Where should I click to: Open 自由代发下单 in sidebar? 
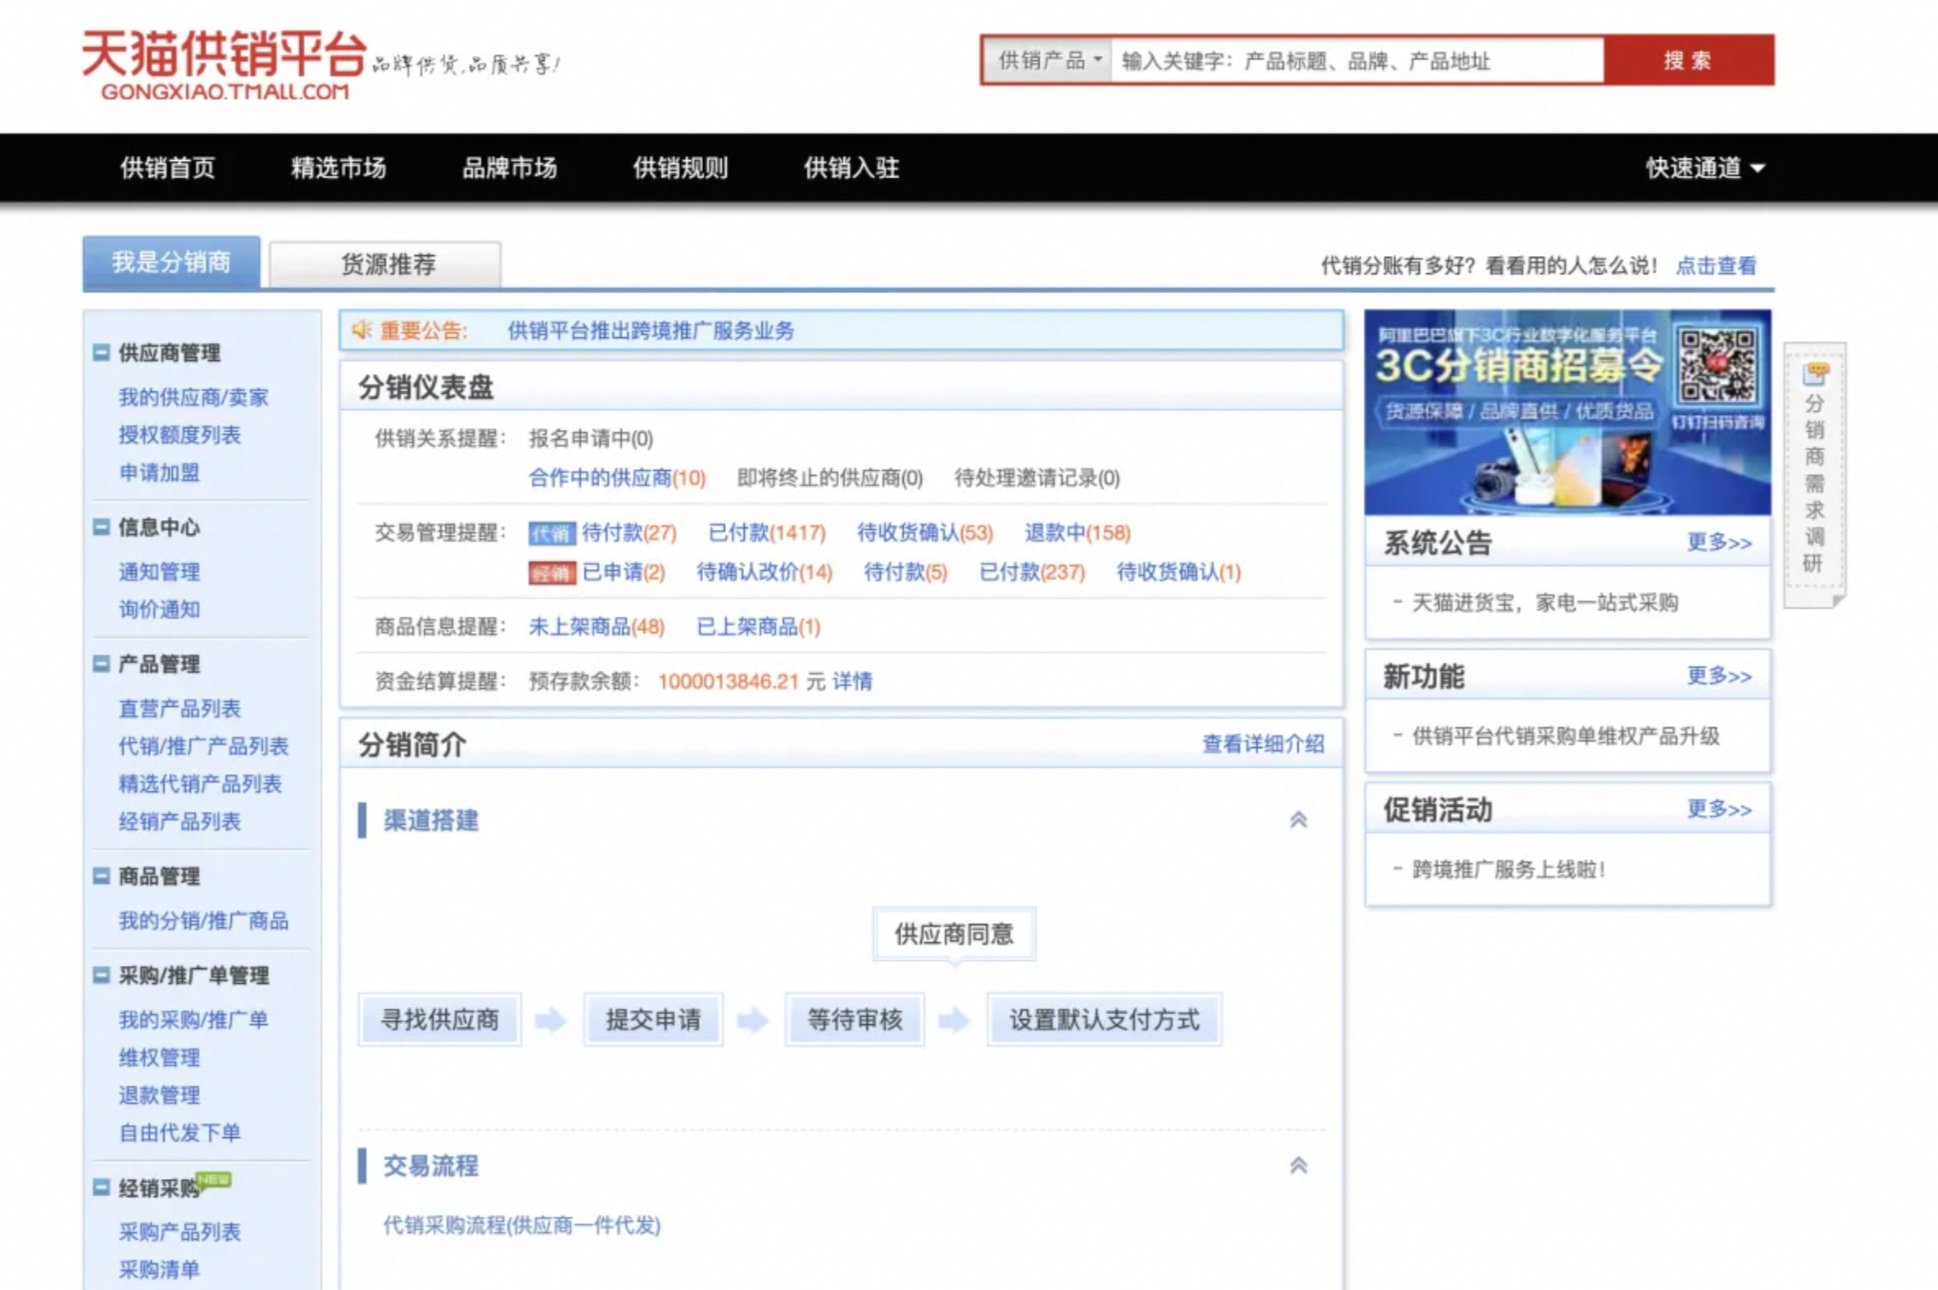tap(180, 1133)
